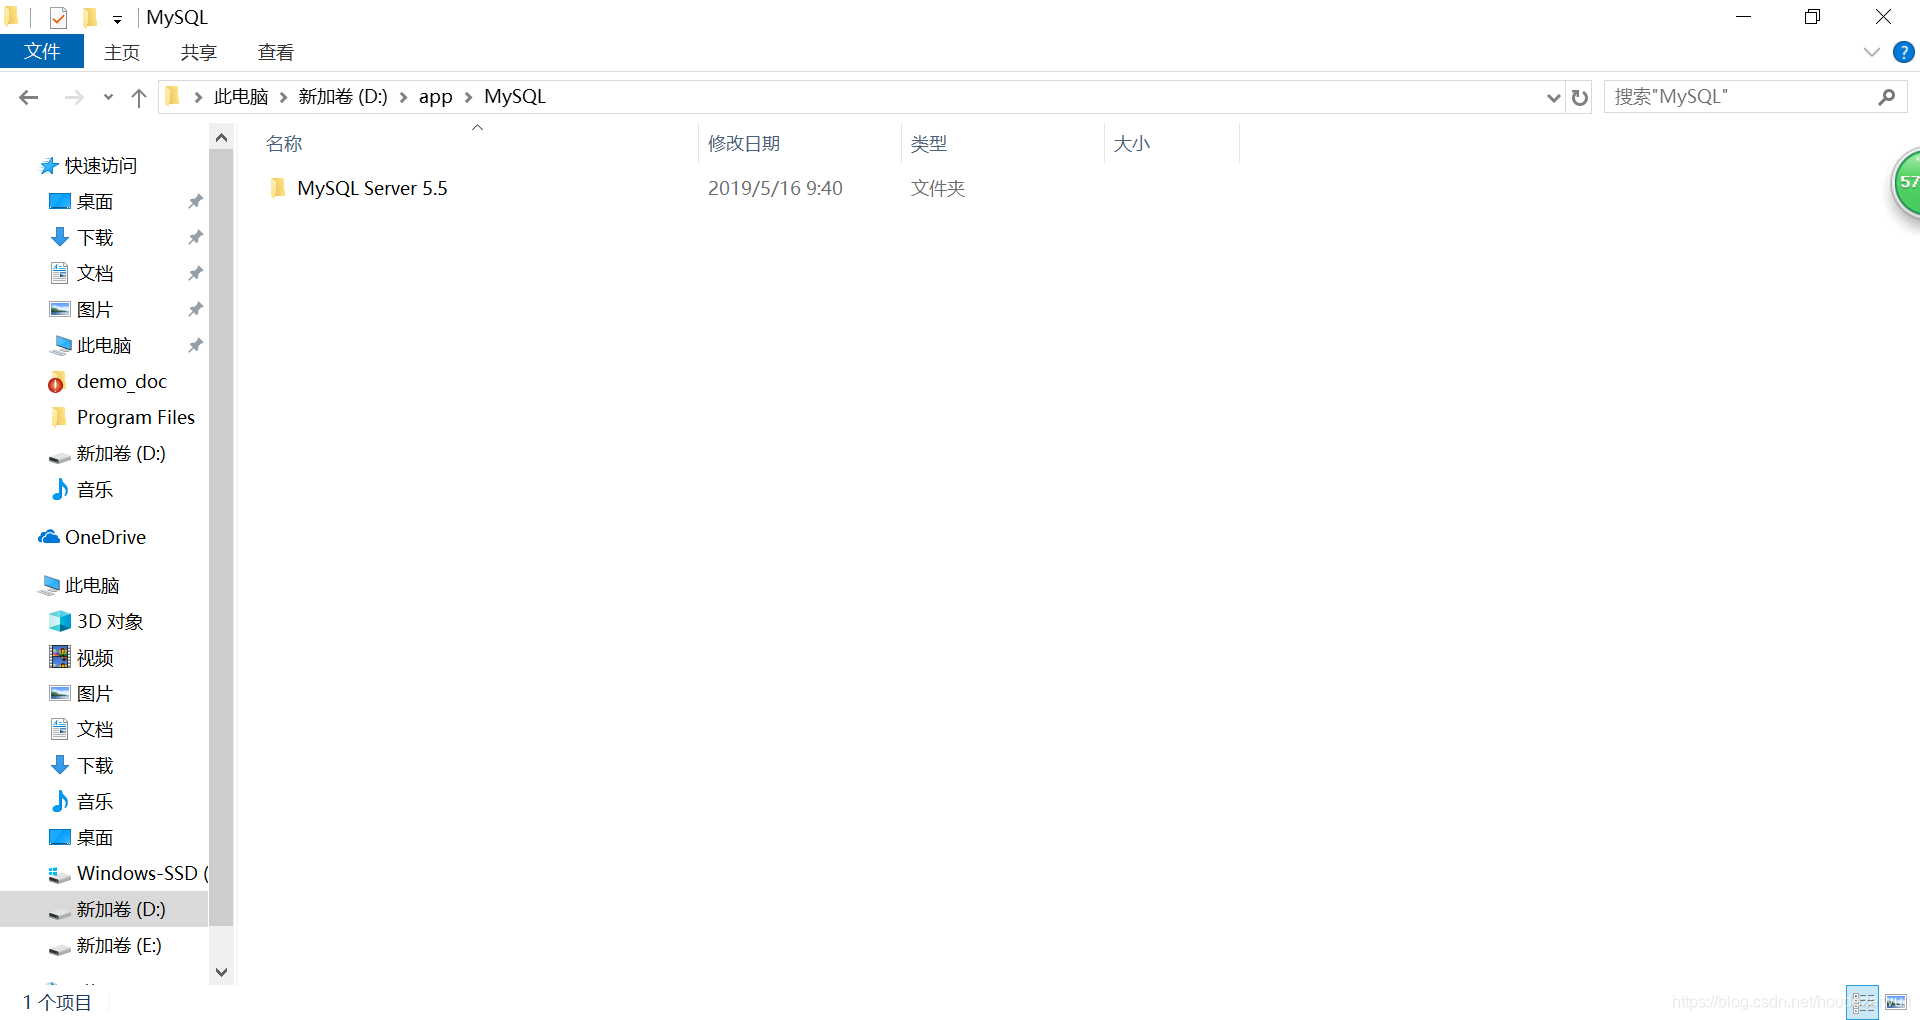Select app in the address breadcrumb

coord(435,97)
